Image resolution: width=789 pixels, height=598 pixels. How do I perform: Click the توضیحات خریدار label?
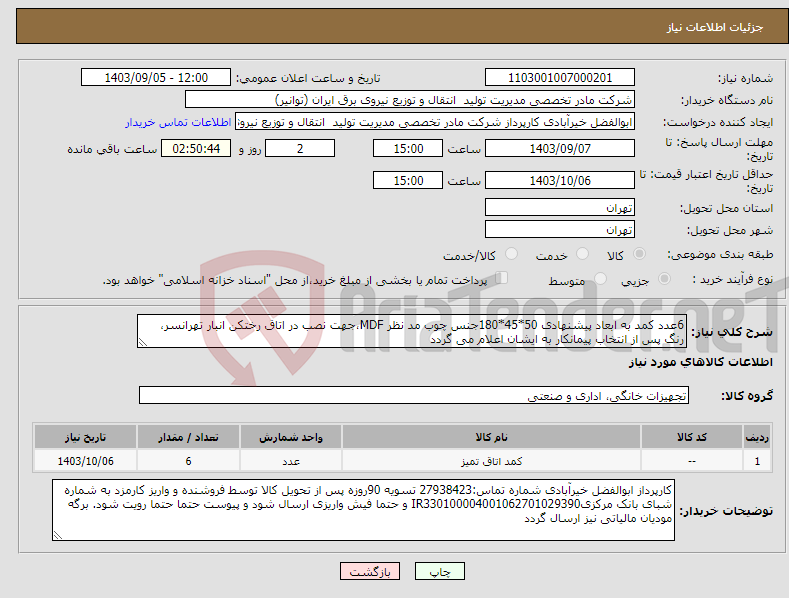726,511
